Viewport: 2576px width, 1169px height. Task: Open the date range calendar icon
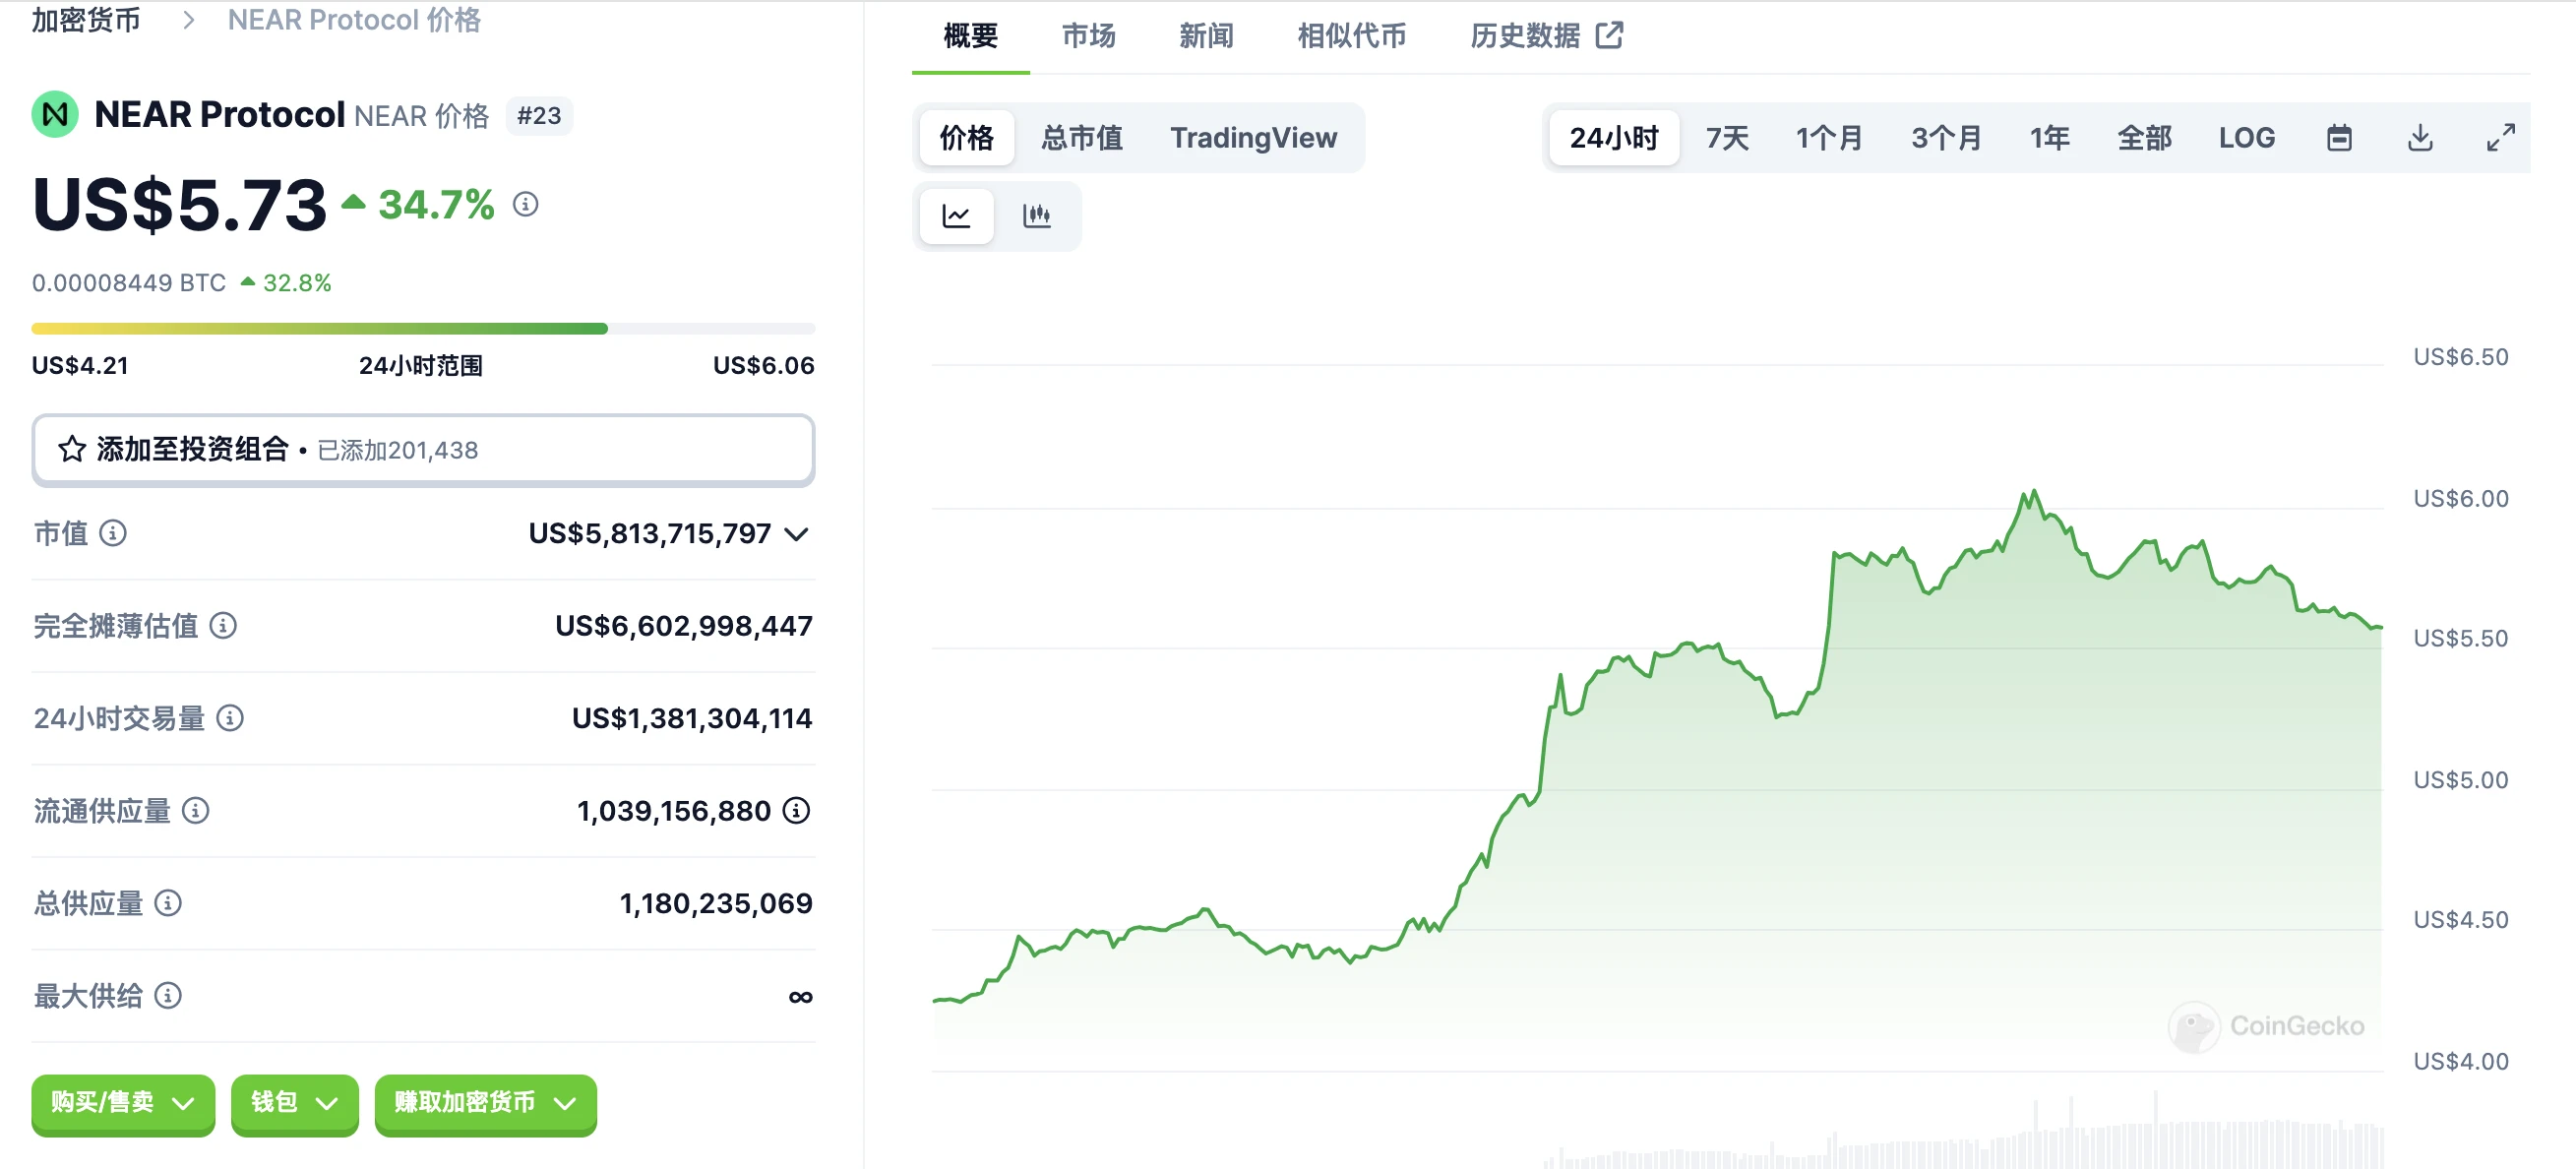(2340, 137)
